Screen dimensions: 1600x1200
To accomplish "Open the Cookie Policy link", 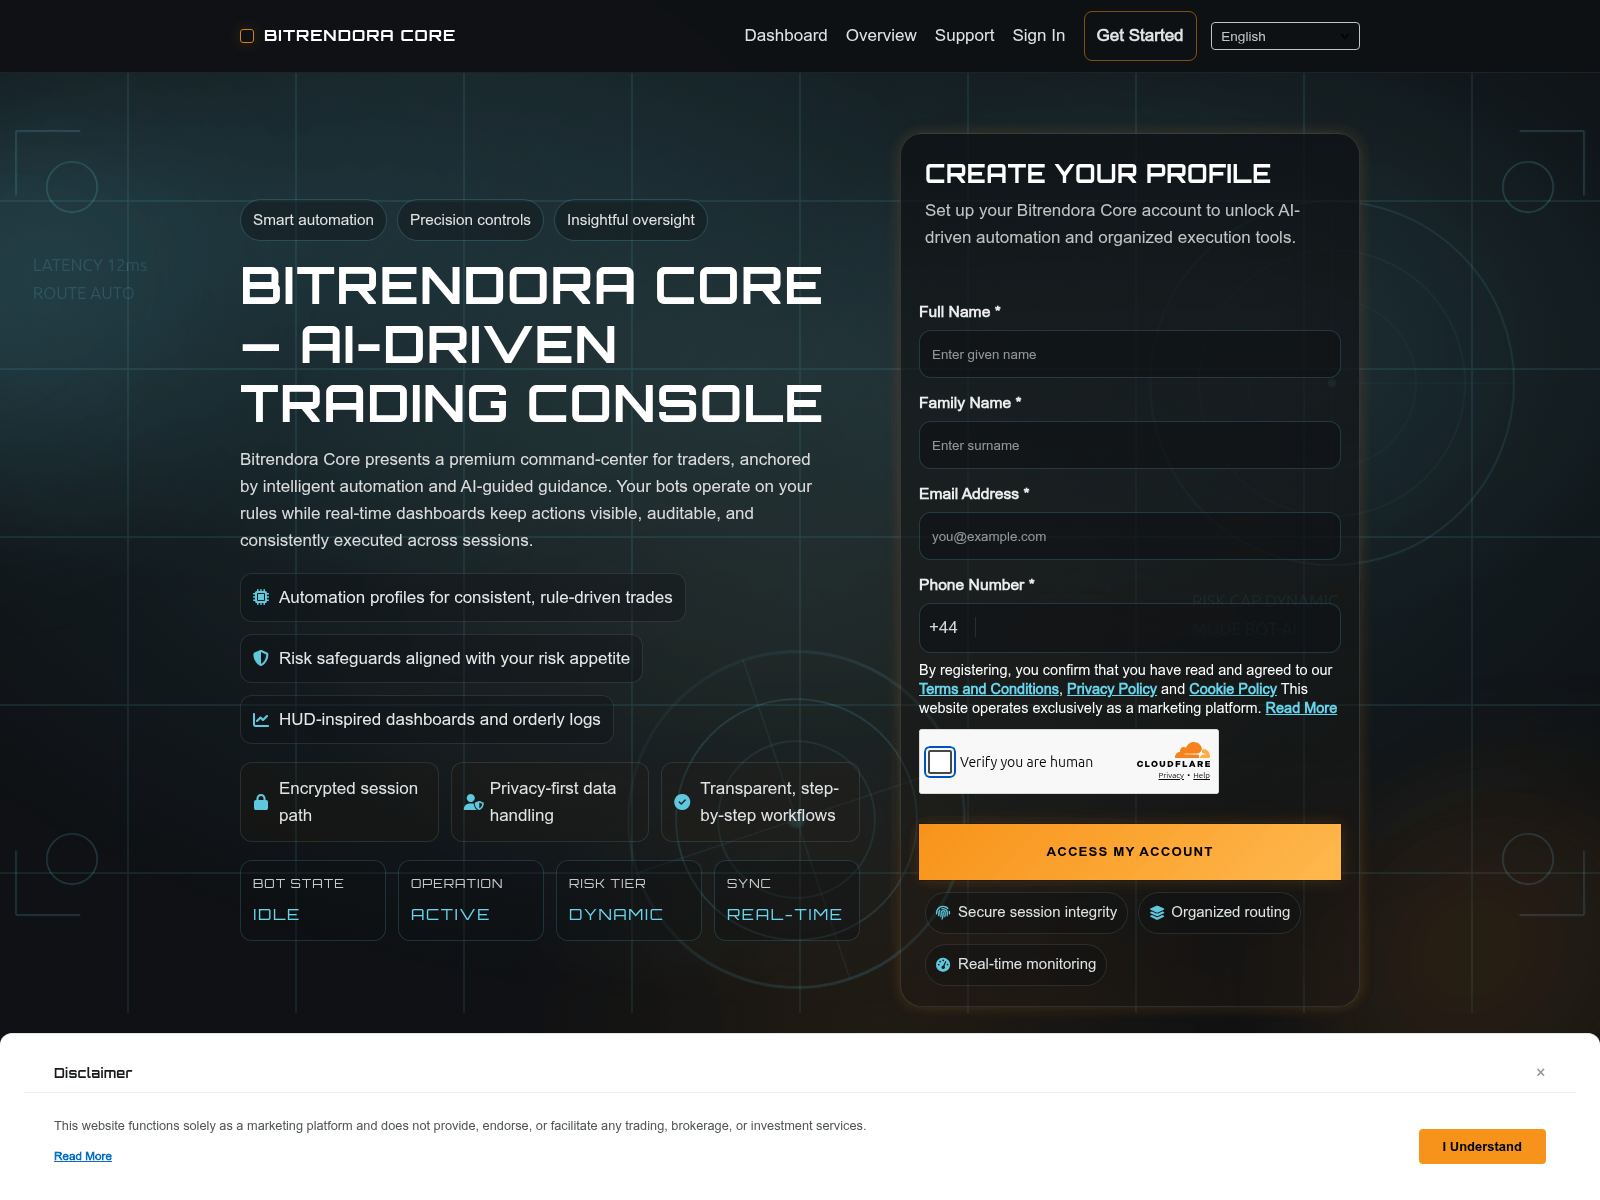I will [1233, 689].
